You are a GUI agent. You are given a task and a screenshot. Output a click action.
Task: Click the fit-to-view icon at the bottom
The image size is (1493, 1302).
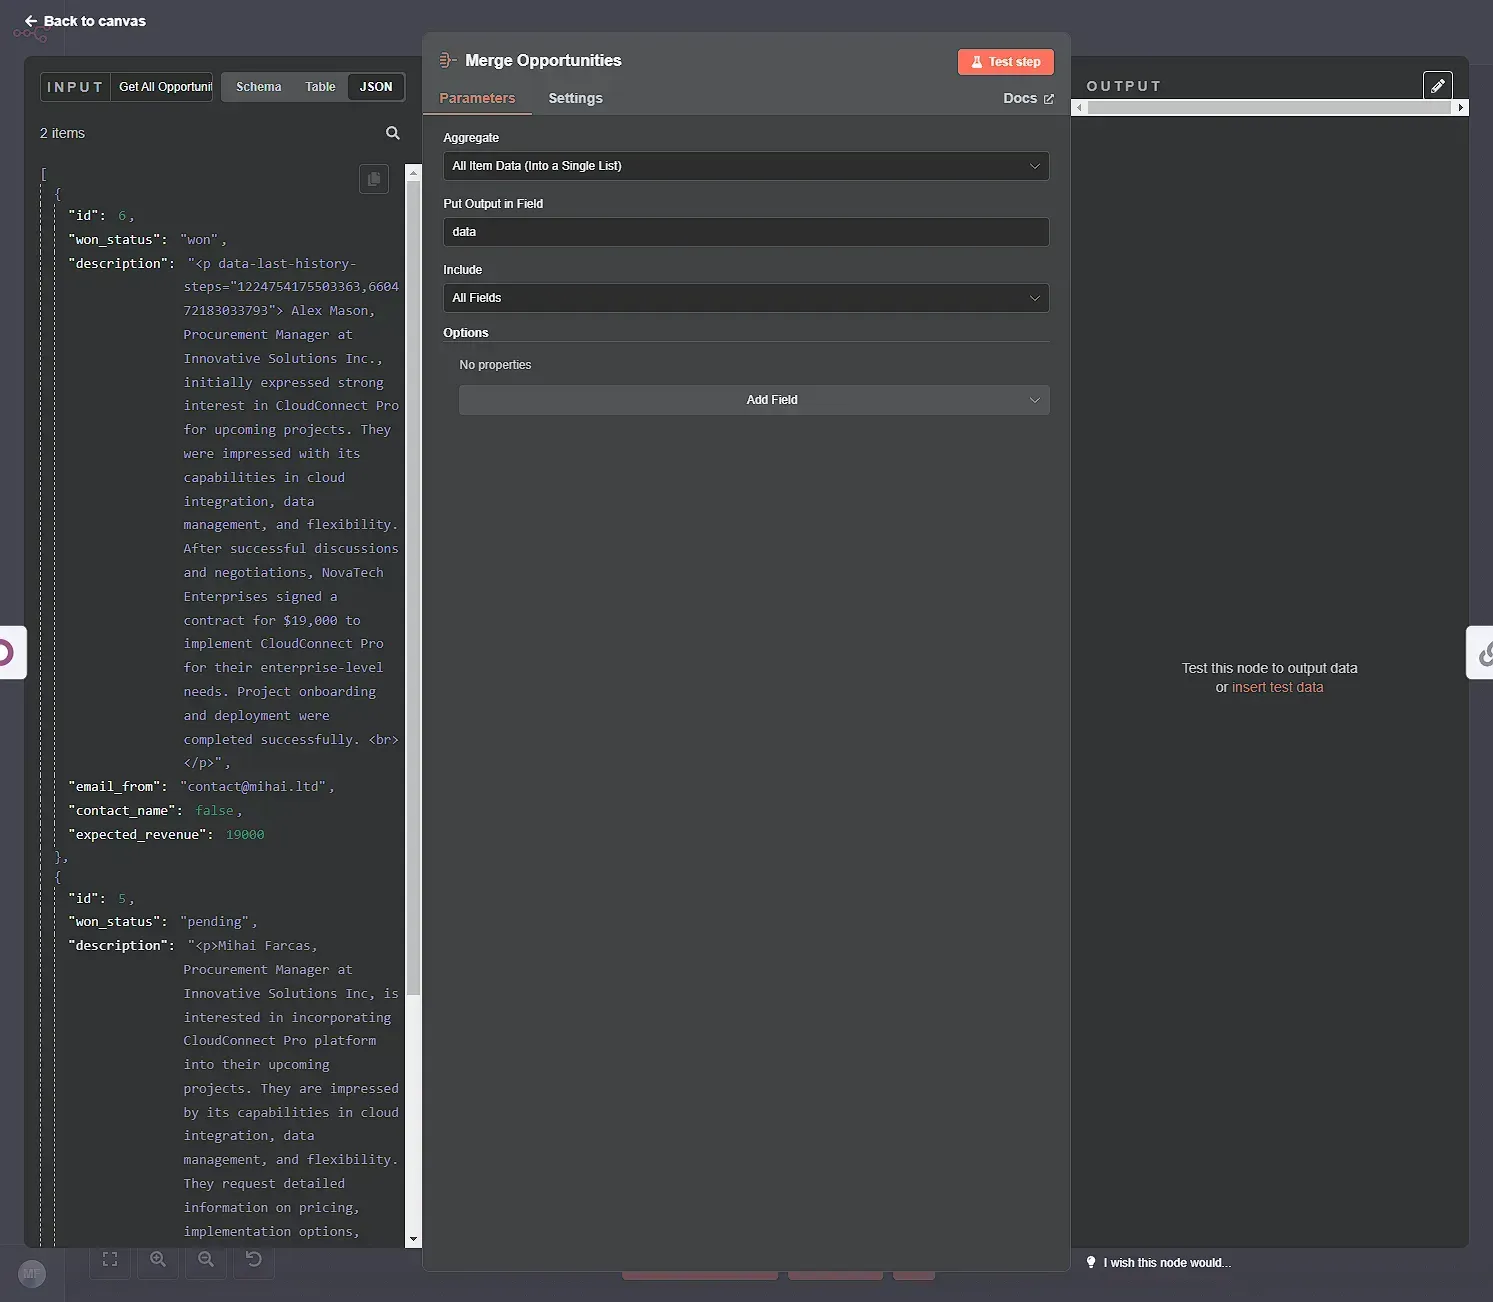click(x=109, y=1260)
